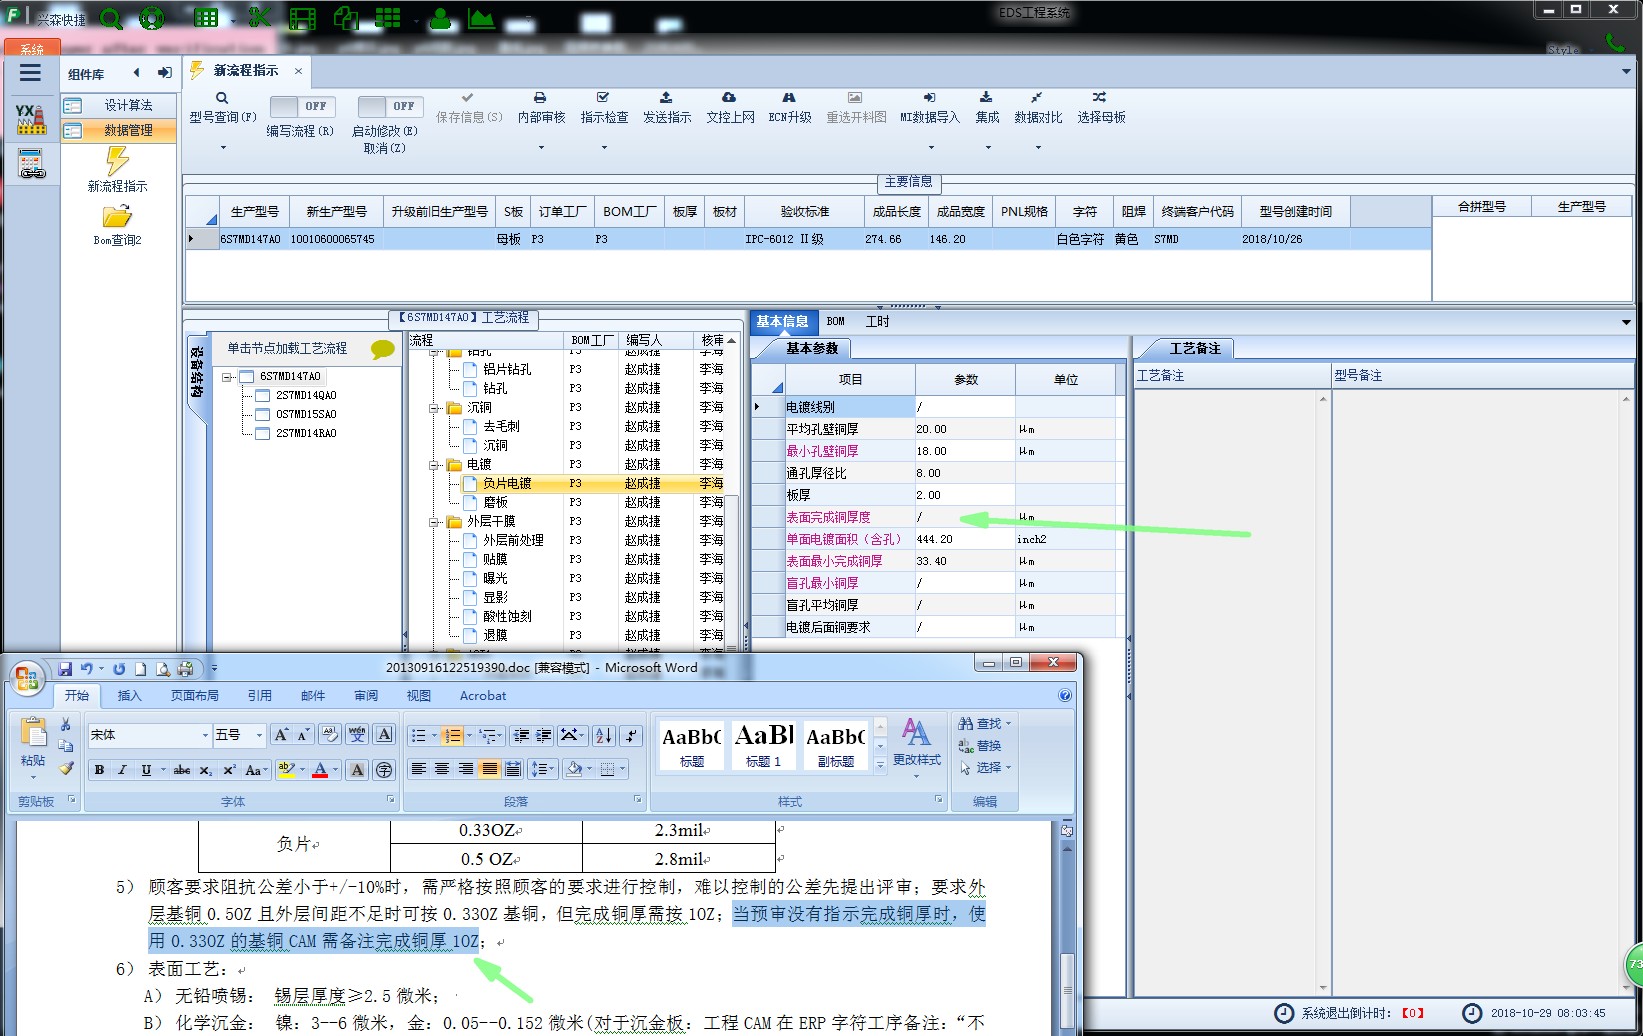Click Word font color red A button
1643x1036 pixels.
click(x=320, y=770)
